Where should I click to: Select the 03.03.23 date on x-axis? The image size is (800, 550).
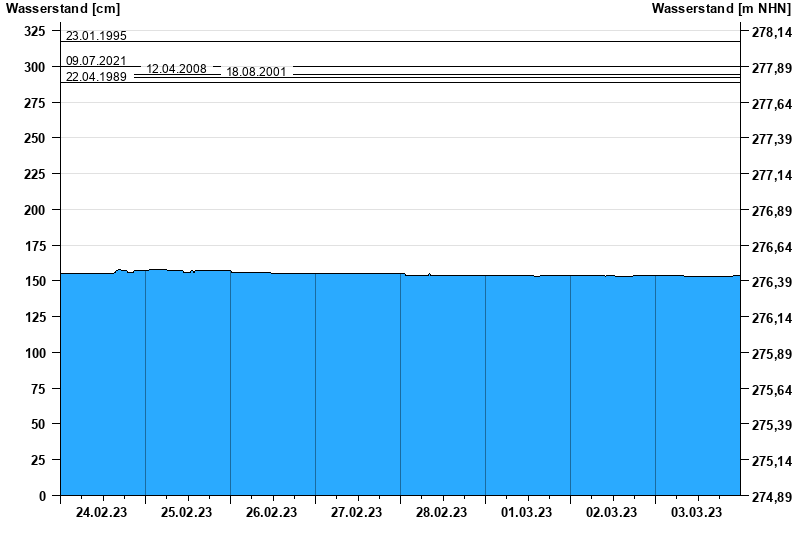pos(697,513)
